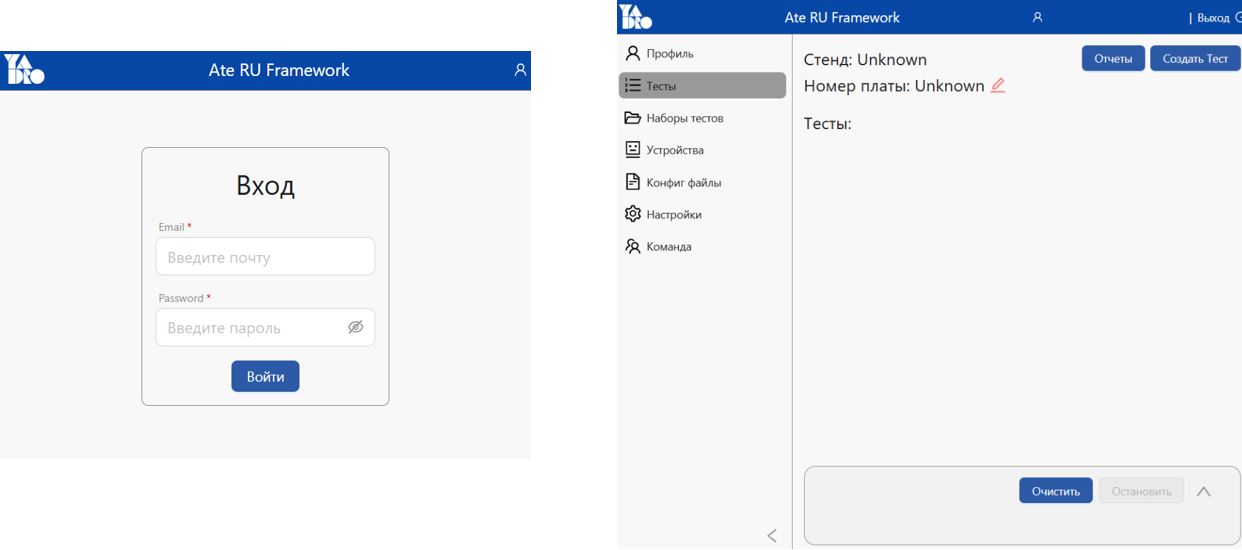Click 'Ate RU Framework' title in login window
This screenshot has width=1242, height=550.
click(x=279, y=71)
